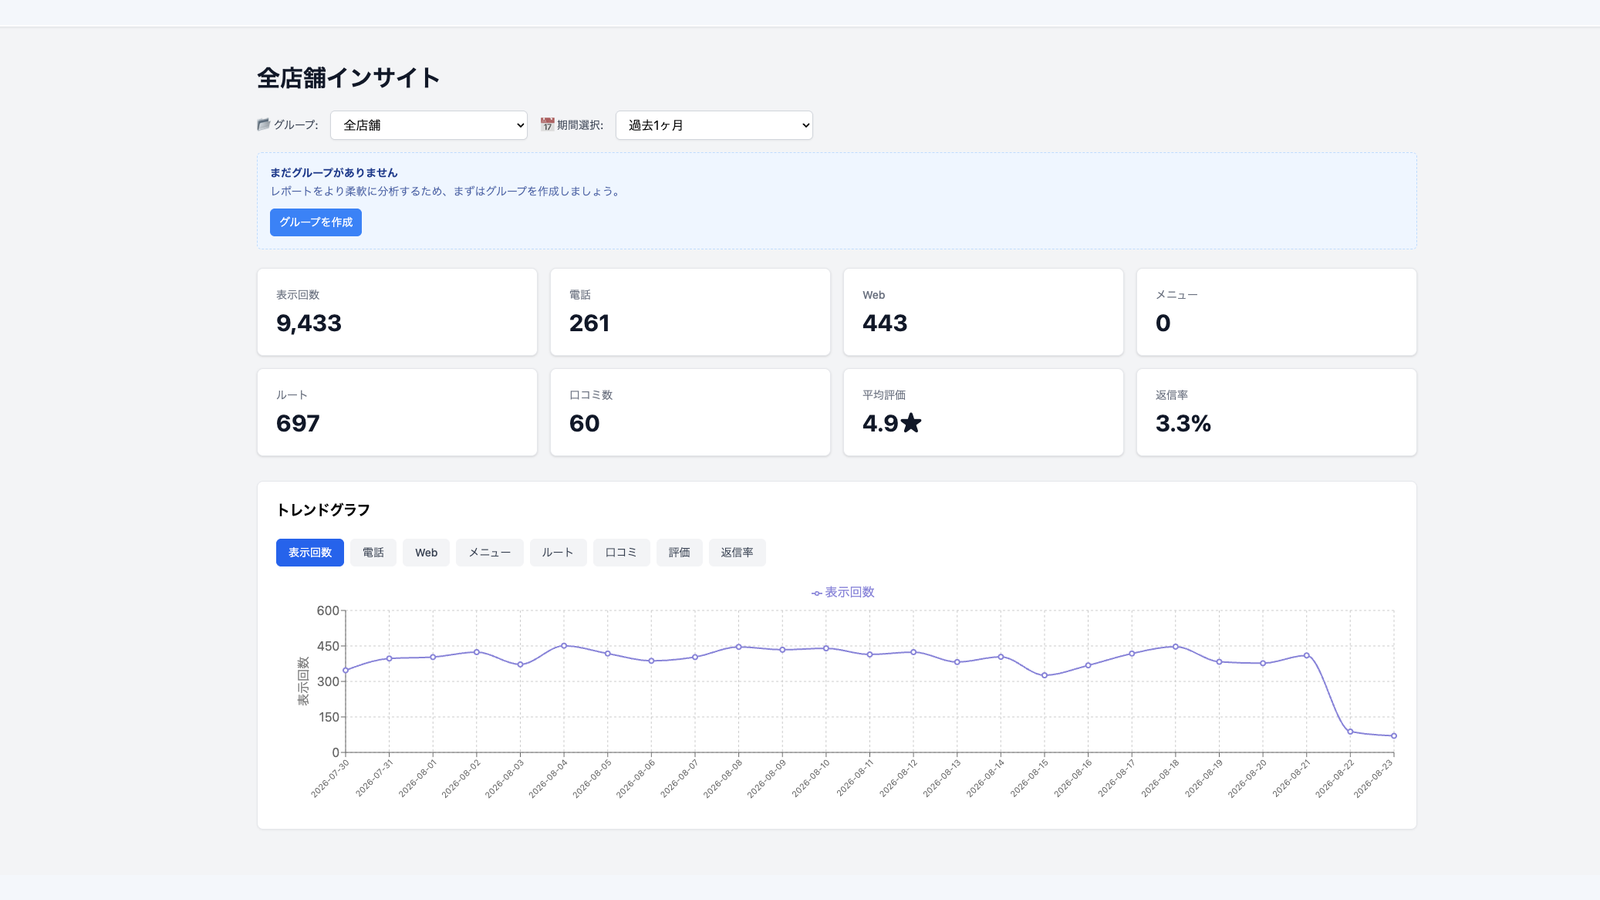Click the まだグループがありません notice heading
This screenshot has height=900, width=1600.
tap(334, 173)
